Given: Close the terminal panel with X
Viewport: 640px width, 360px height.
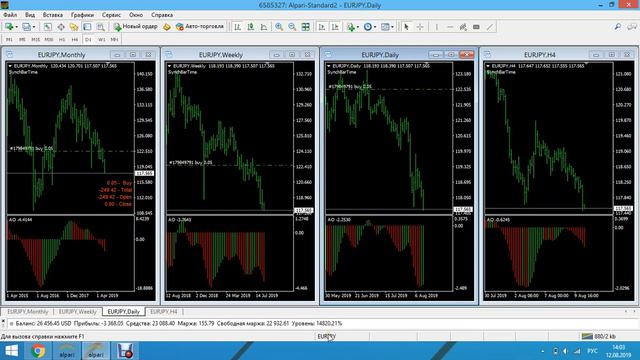Looking at the screenshot, I should pyautogui.click(x=3, y=322).
